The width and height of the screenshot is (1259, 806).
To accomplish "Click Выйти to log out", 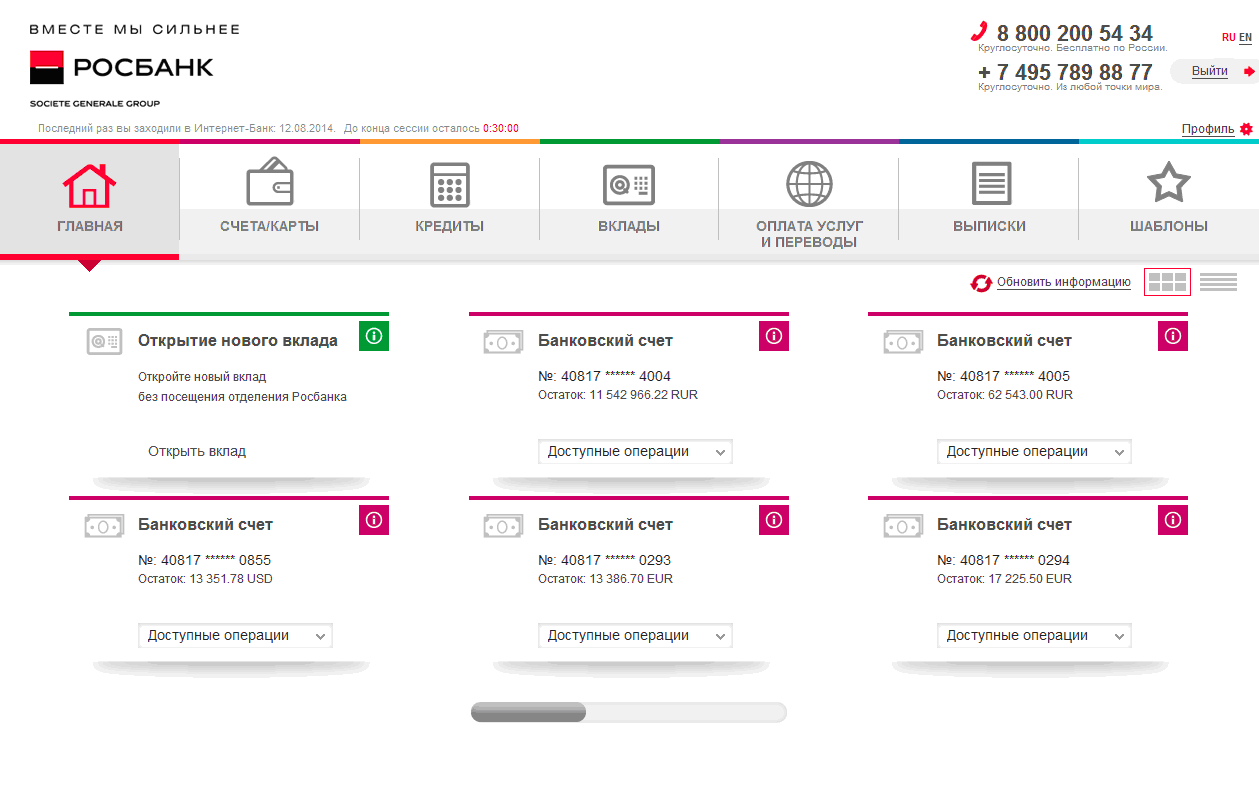I will (1209, 71).
